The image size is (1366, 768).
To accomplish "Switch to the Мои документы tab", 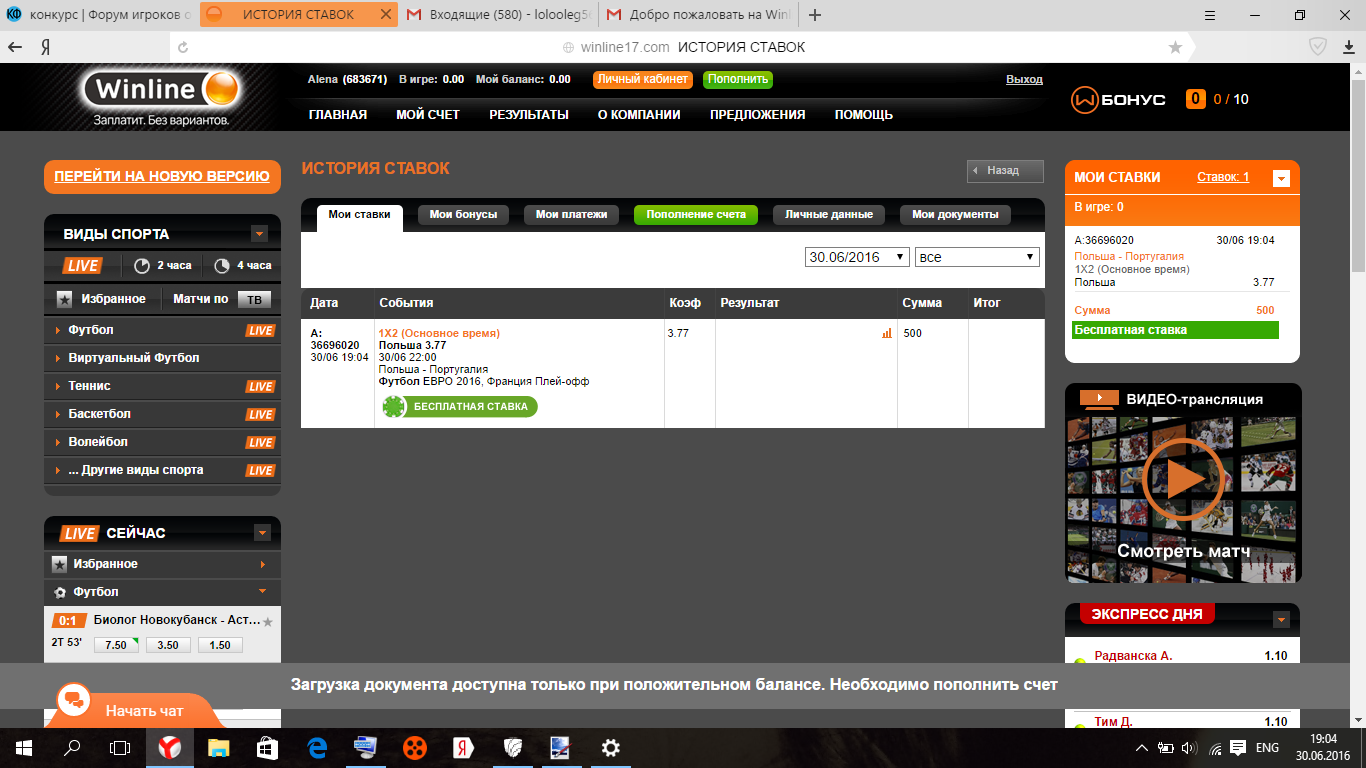I will pos(955,215).
